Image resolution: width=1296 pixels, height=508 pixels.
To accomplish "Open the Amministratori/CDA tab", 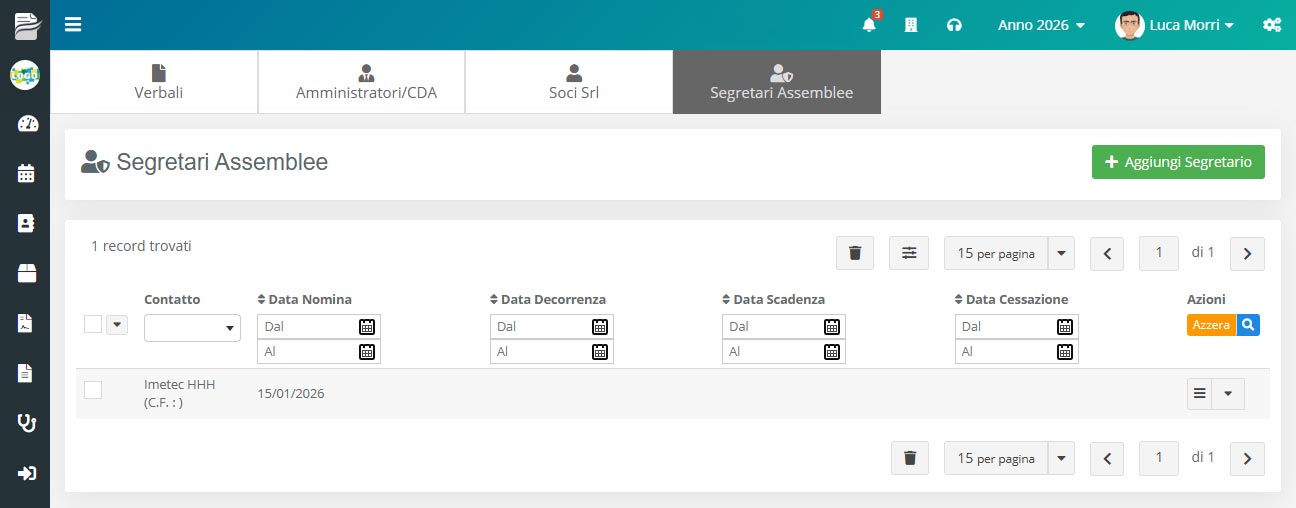I will 366,82.
